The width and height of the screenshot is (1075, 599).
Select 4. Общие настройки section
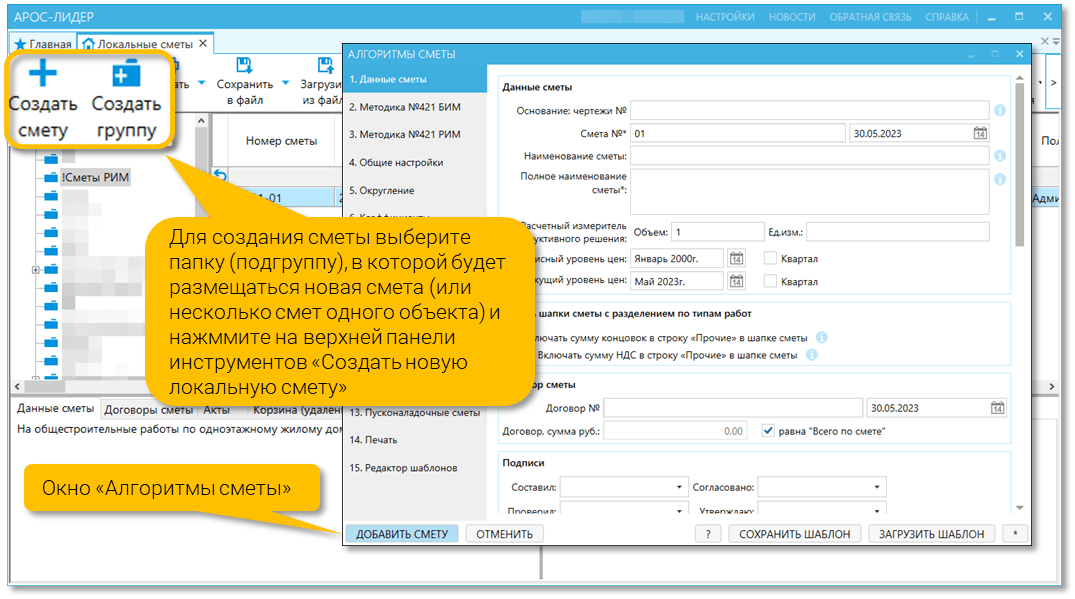(415, 162)
